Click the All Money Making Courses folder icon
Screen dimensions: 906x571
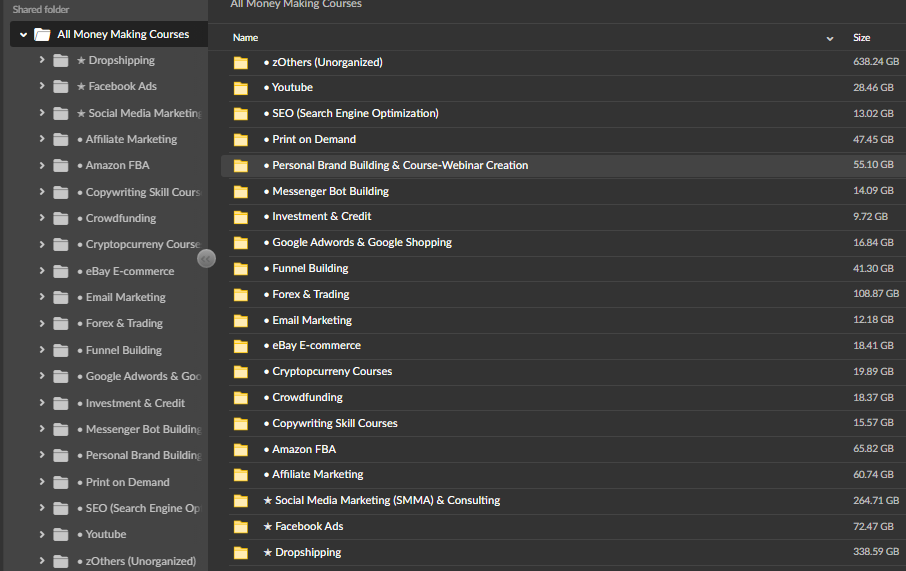pos(42,35)
